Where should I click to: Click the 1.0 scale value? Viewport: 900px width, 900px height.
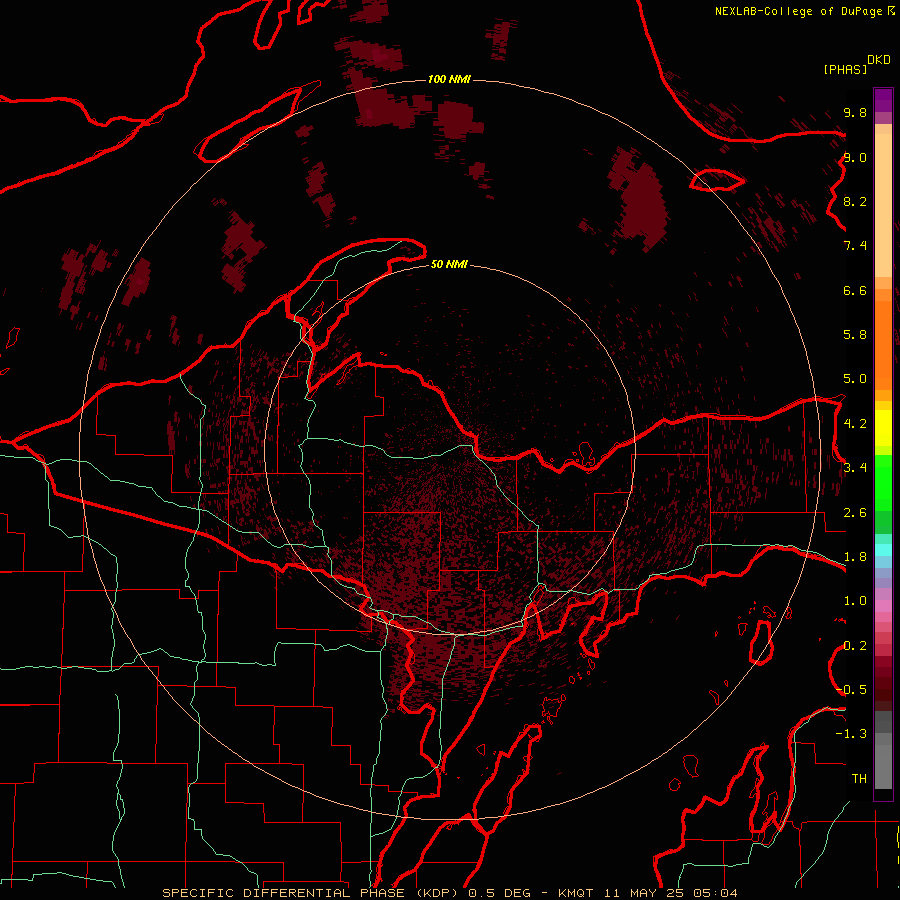[855, 601]
